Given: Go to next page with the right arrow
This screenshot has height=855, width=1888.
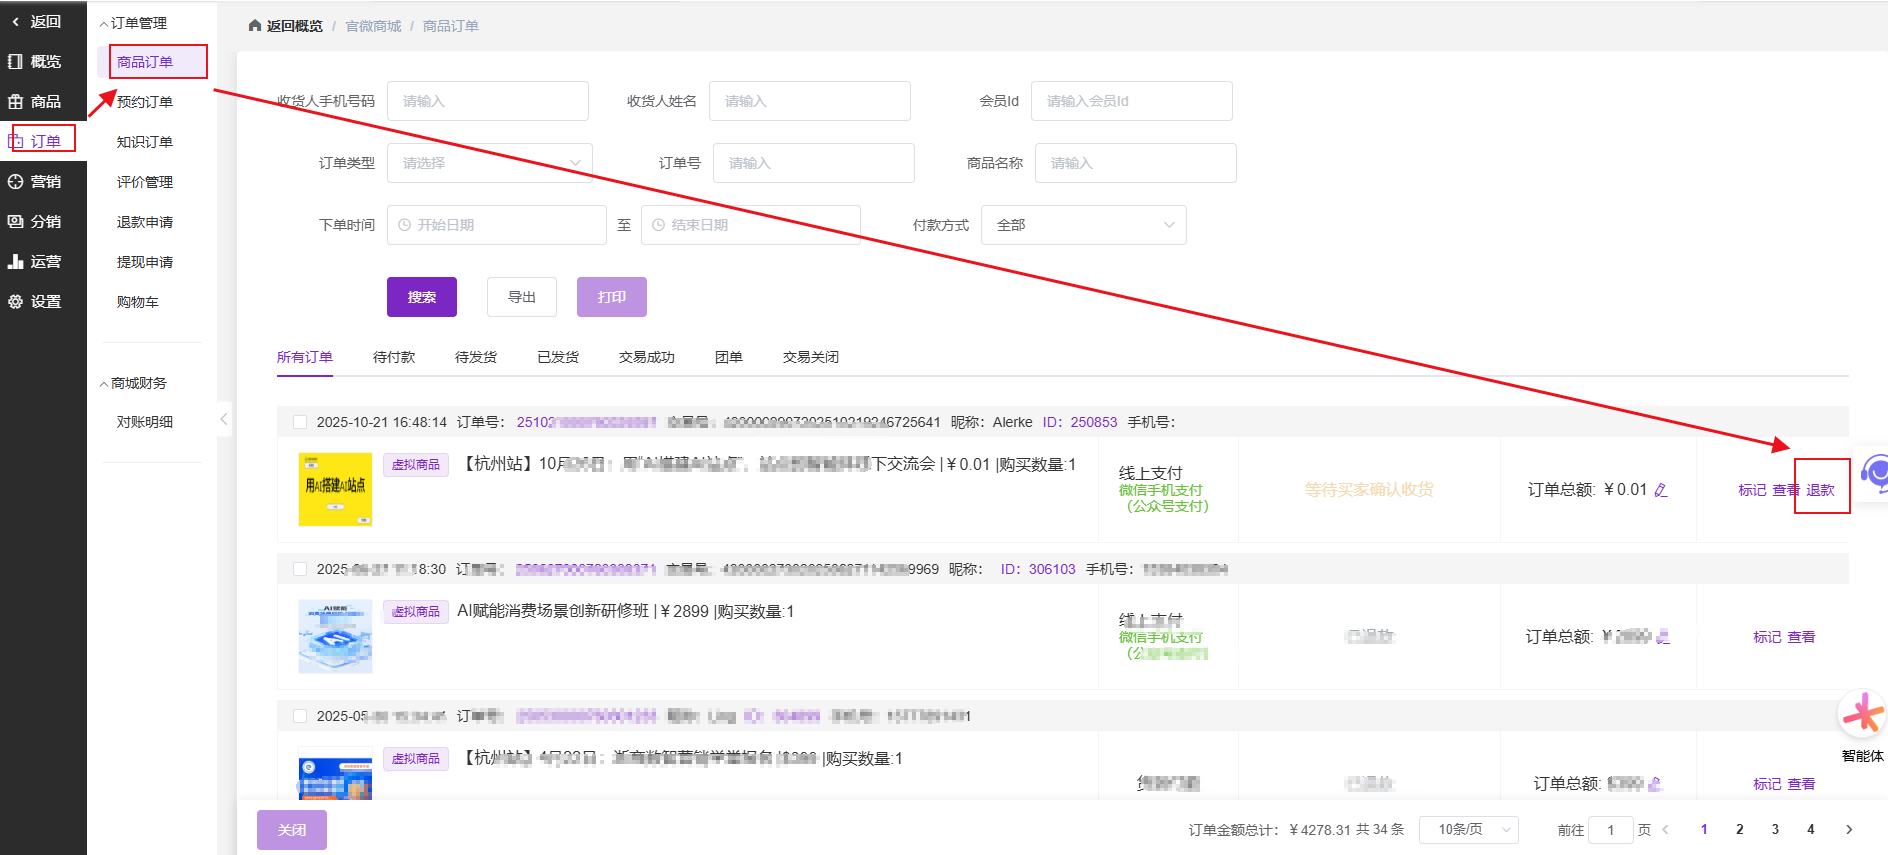Looking at the screenshot, I should click(x=1849, y=829).
